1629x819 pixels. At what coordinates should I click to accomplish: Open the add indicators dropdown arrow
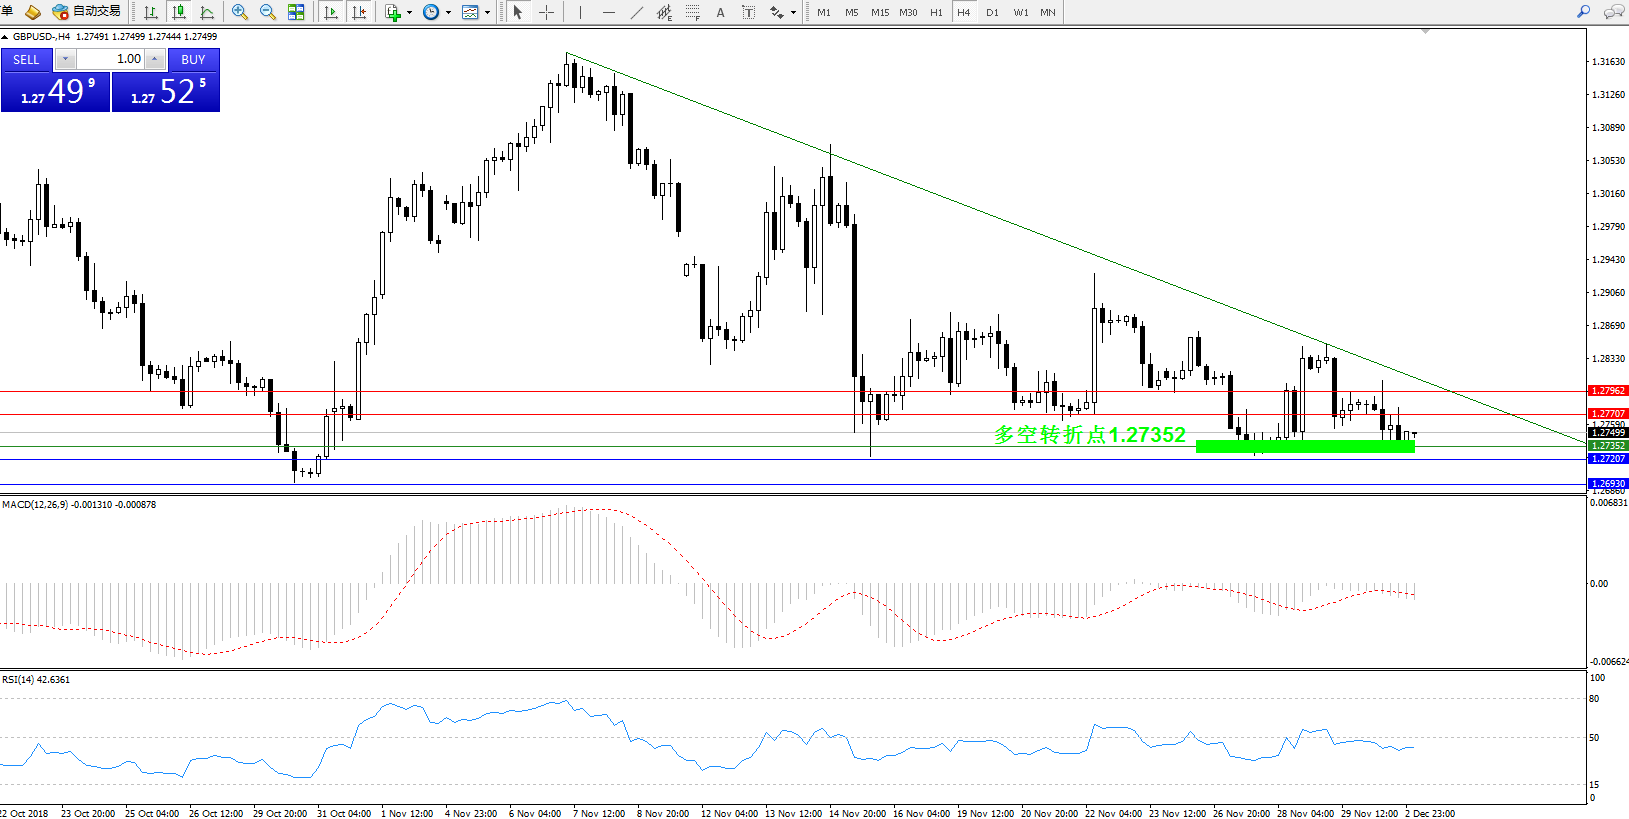(x=409, y=13)
